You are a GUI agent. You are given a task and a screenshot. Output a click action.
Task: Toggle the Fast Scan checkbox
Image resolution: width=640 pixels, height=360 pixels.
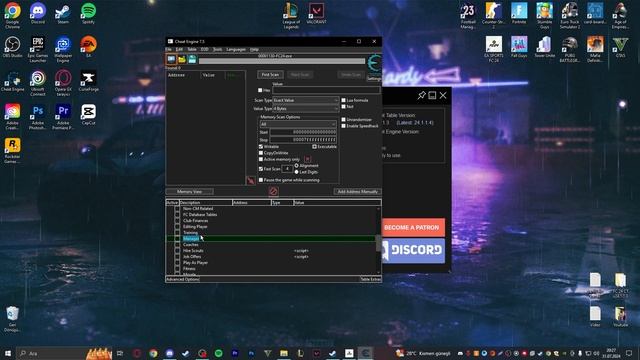coord(261,169)
